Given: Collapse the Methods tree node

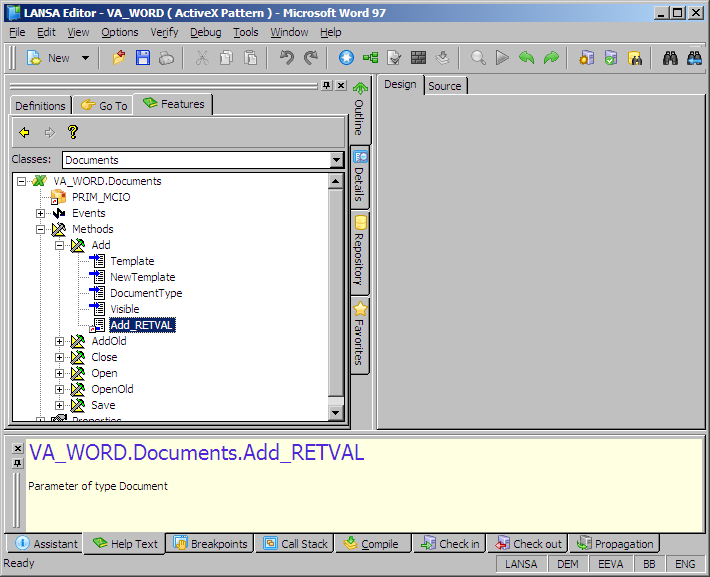Looking at the screenshot, I should [41, 229].
